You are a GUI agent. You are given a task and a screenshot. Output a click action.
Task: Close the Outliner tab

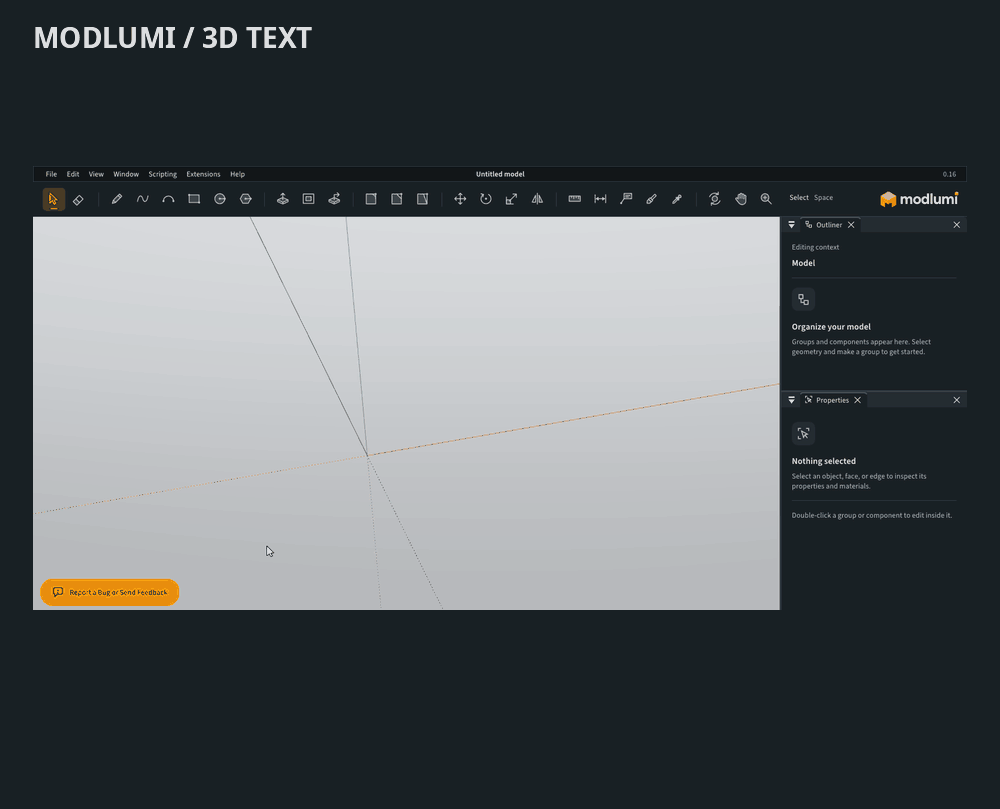(x=851, y=224)
